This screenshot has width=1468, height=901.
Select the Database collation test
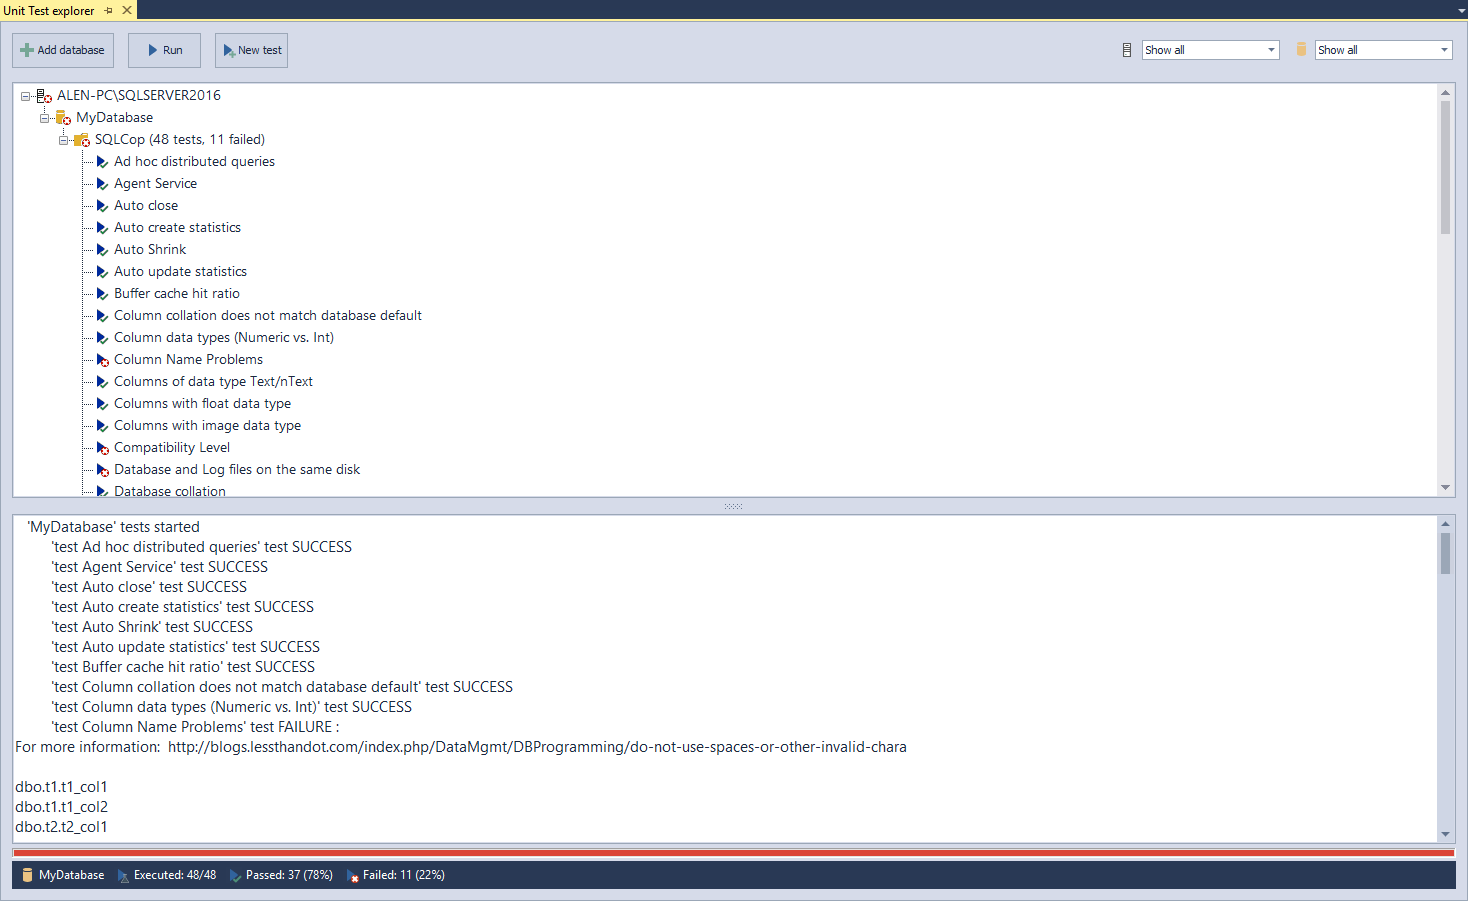pyautogui.click(x=170, y=491)
